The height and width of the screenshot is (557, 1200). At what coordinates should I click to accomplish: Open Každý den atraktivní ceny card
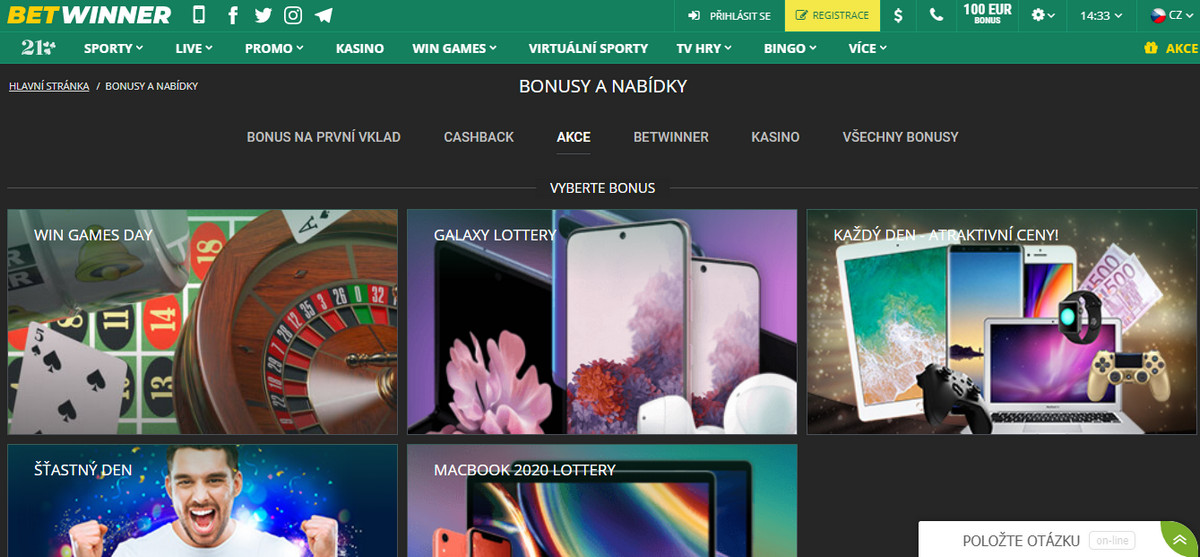coord(1002,321)
